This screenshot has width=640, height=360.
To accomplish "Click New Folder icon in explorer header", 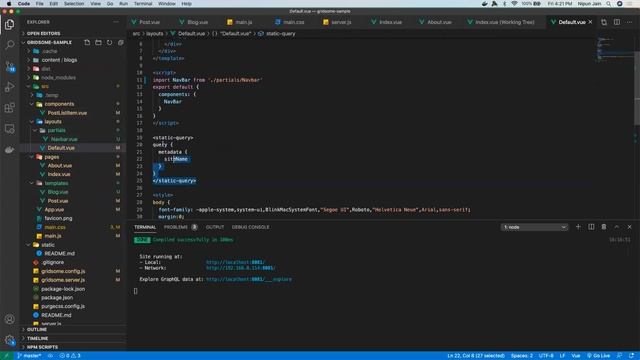I will pyautogui.click(x=98, y=42).
